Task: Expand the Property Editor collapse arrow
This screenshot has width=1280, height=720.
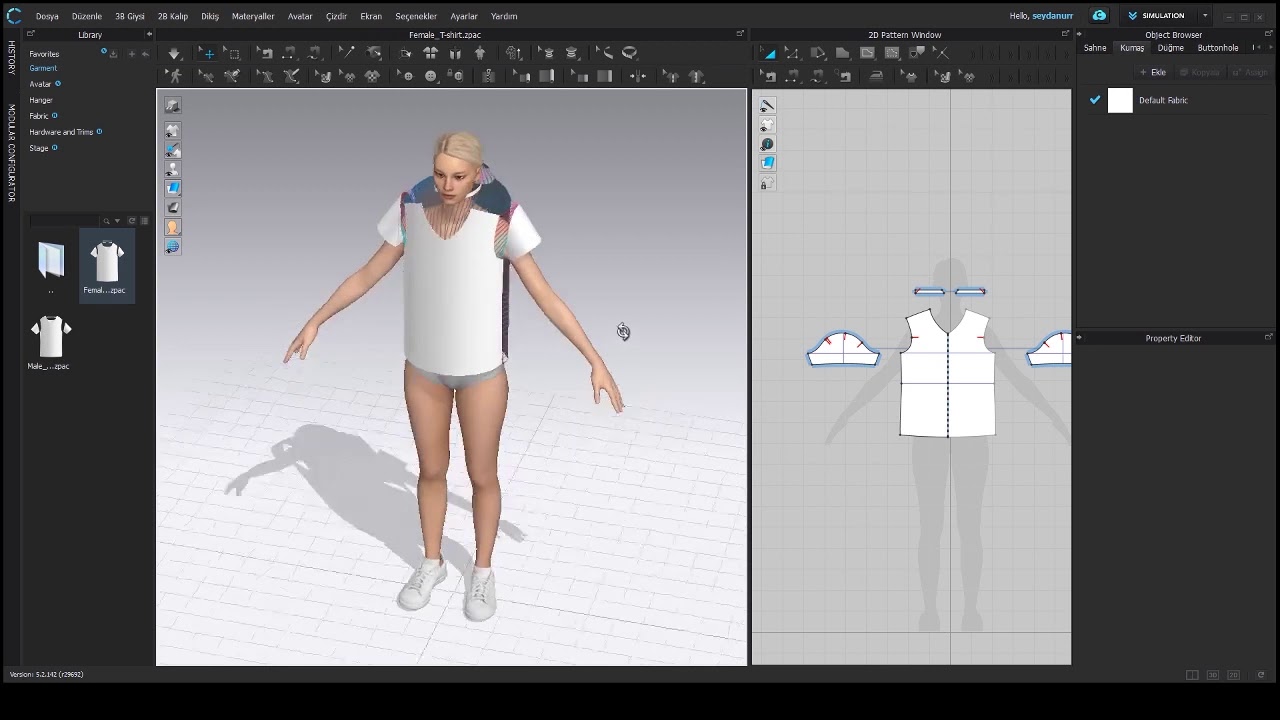Action: click(x=1079, y=338)
